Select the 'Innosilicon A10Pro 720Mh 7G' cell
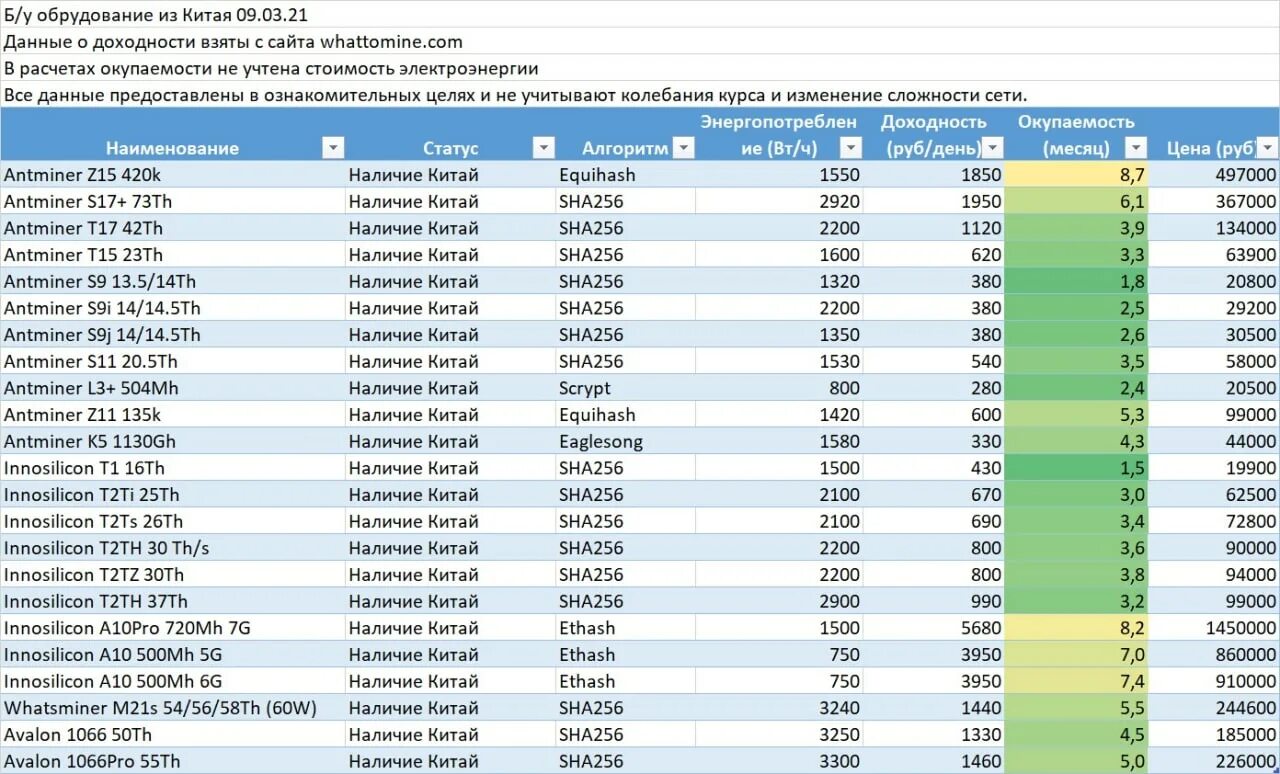 (172, 628)
